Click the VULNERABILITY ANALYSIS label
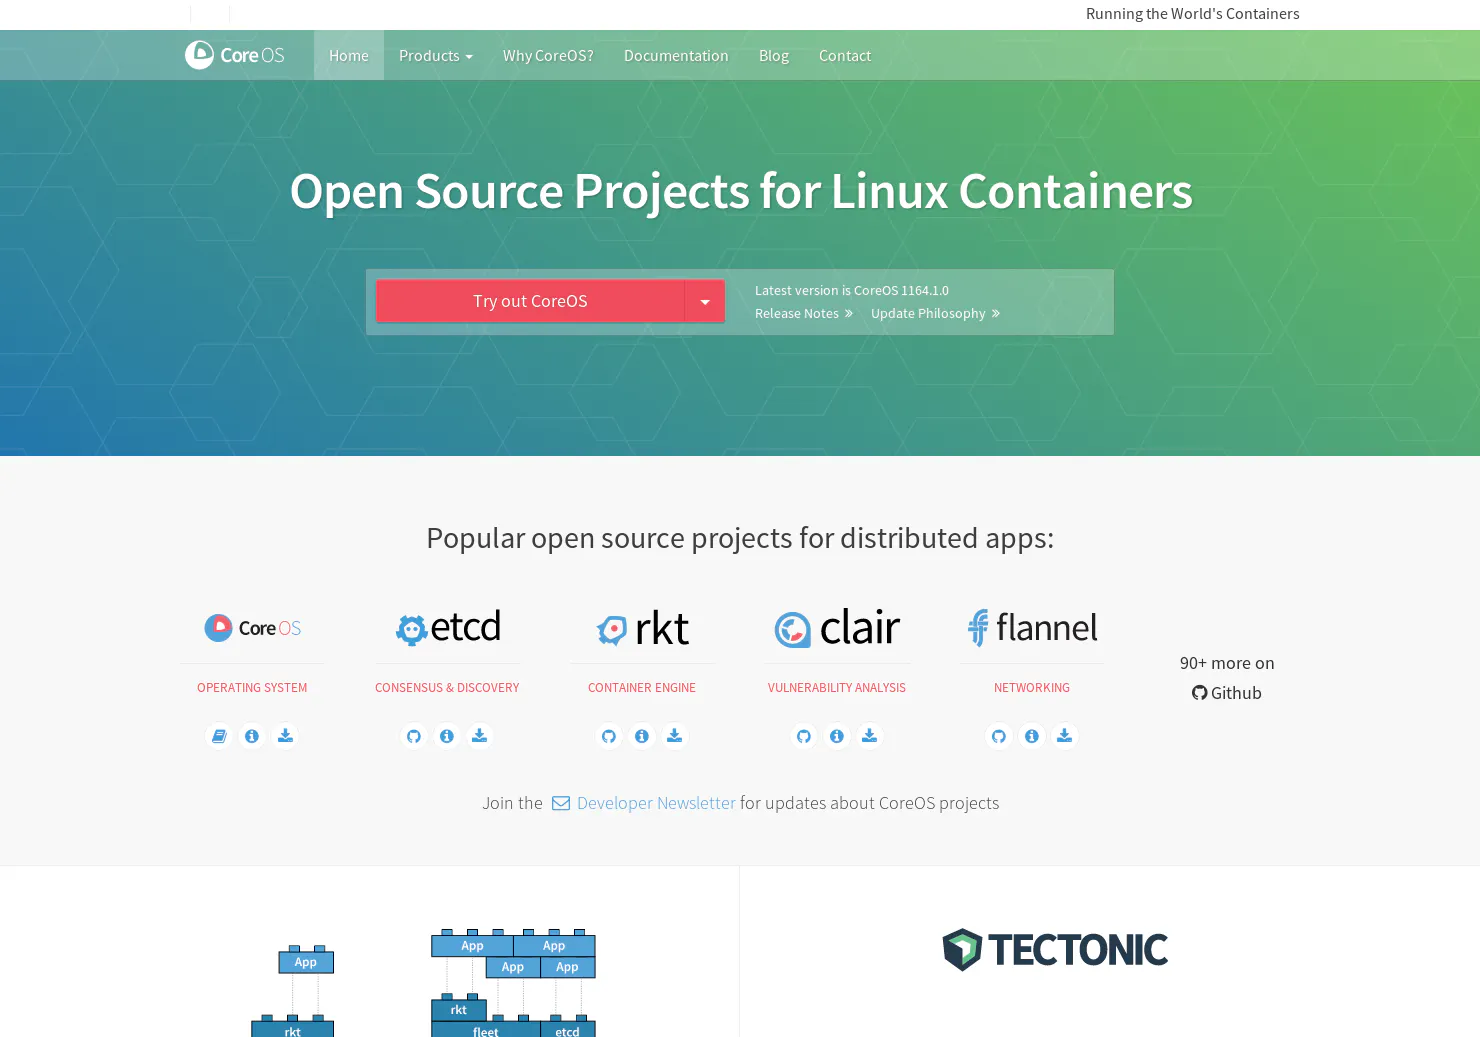This screenshot has width=1480, height=1037. click(x=837, y=688)
